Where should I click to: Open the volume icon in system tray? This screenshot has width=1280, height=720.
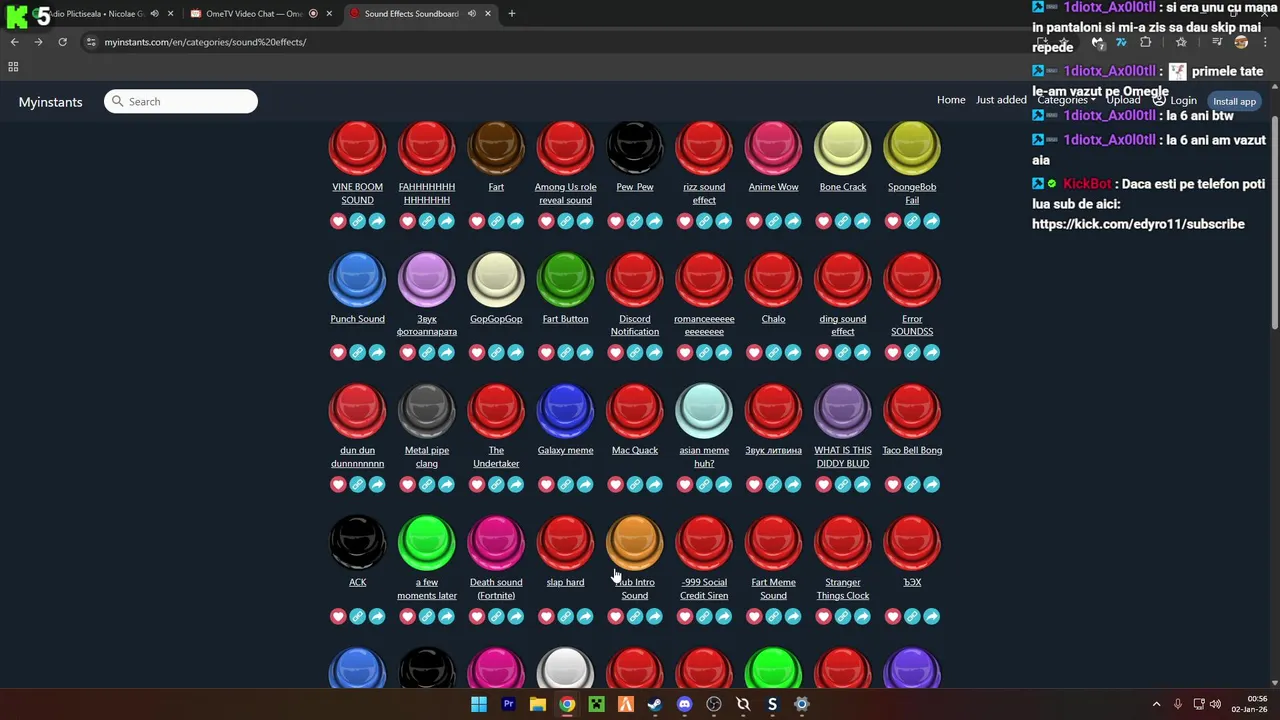coord(1215,704)
